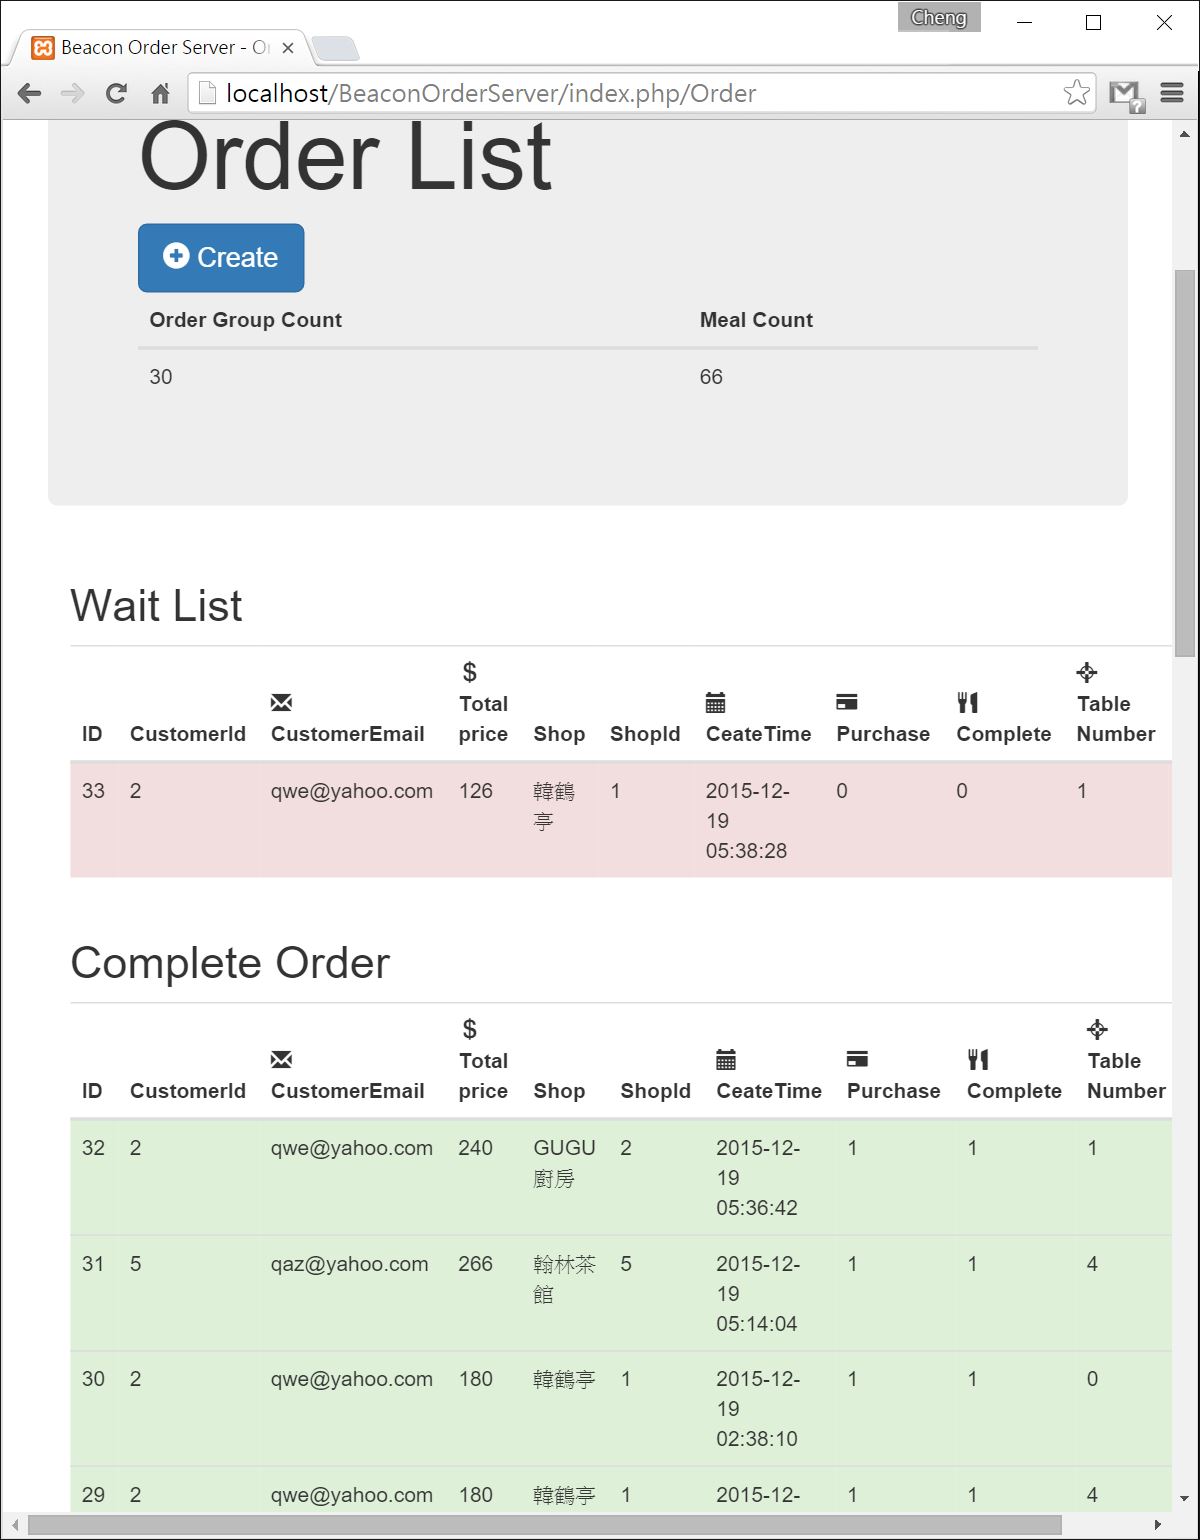Open Chrome hamburger menu
This screenshot has height=1540, width=1200.
(1172, 94)
